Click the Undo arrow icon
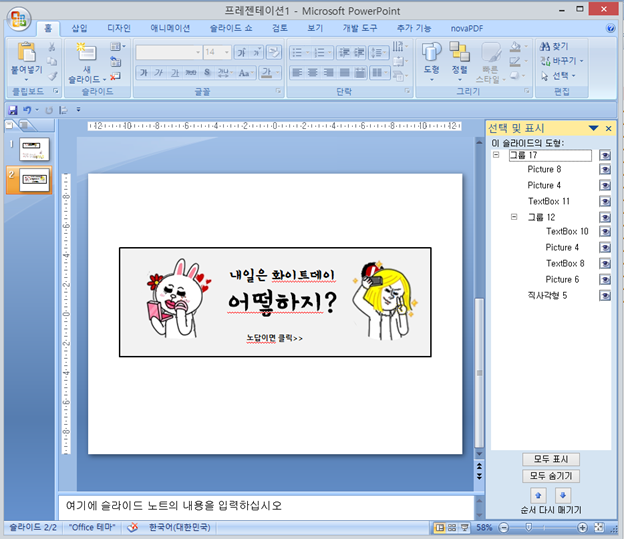The width and height of the screenshot is (624, 539). coord(27,109)
